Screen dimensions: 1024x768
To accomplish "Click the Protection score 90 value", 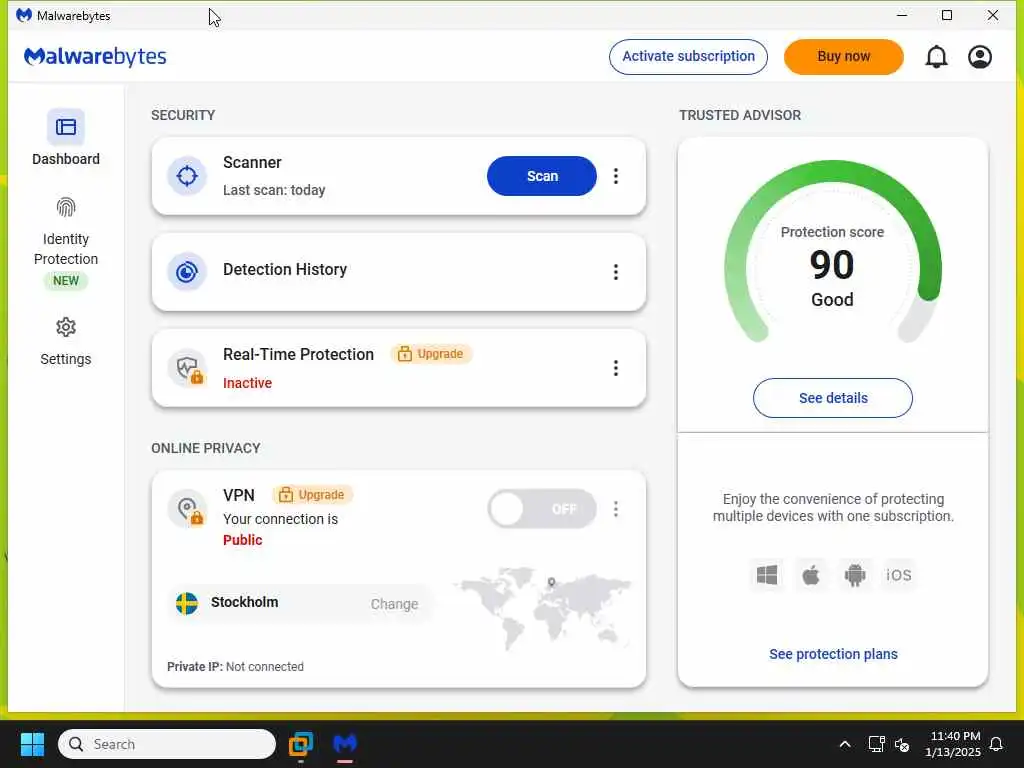I will tap(831, 264).
